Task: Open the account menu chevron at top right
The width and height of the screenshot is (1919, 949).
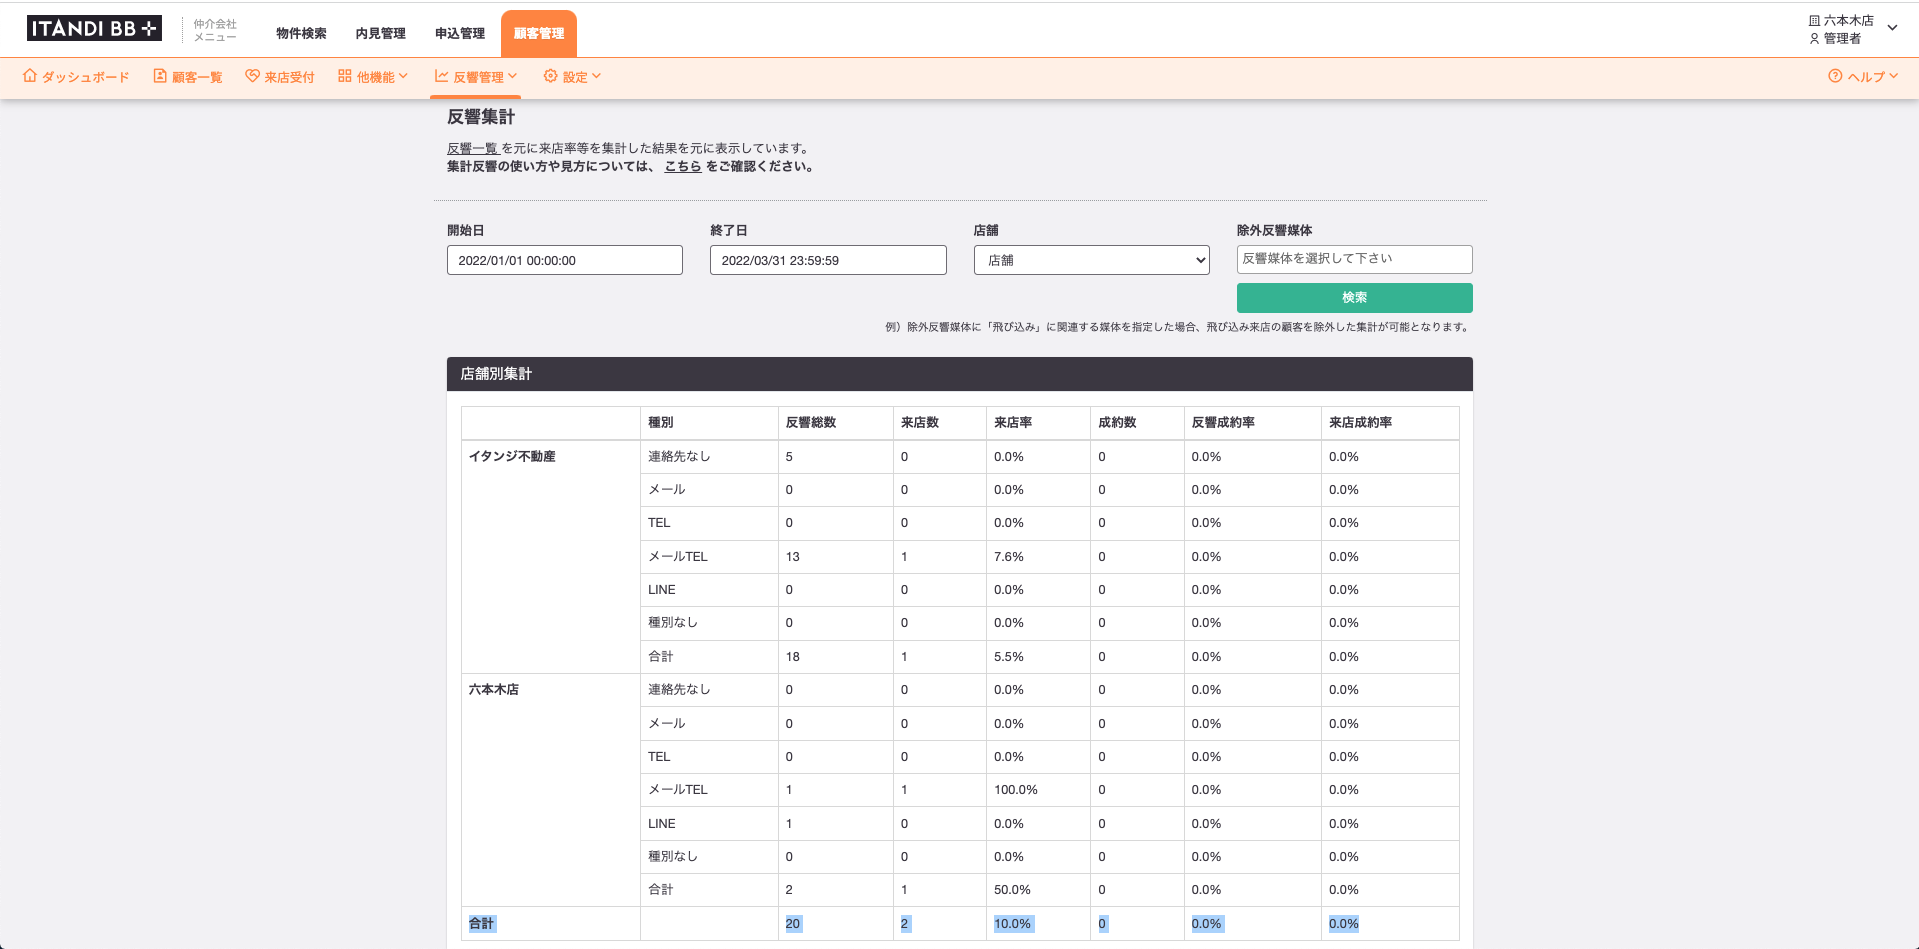Action: point(1892,28)
